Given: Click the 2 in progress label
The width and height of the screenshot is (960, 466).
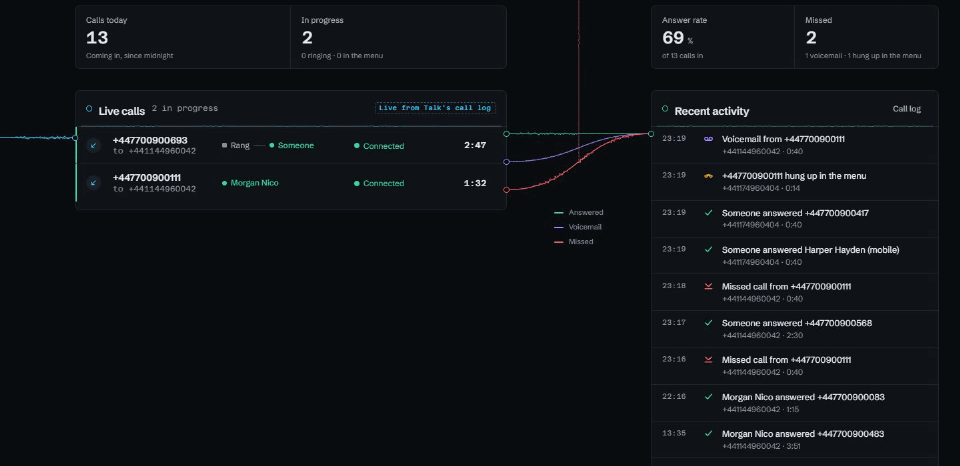Looking at the screenshot, I should click(x=185, y=108).
